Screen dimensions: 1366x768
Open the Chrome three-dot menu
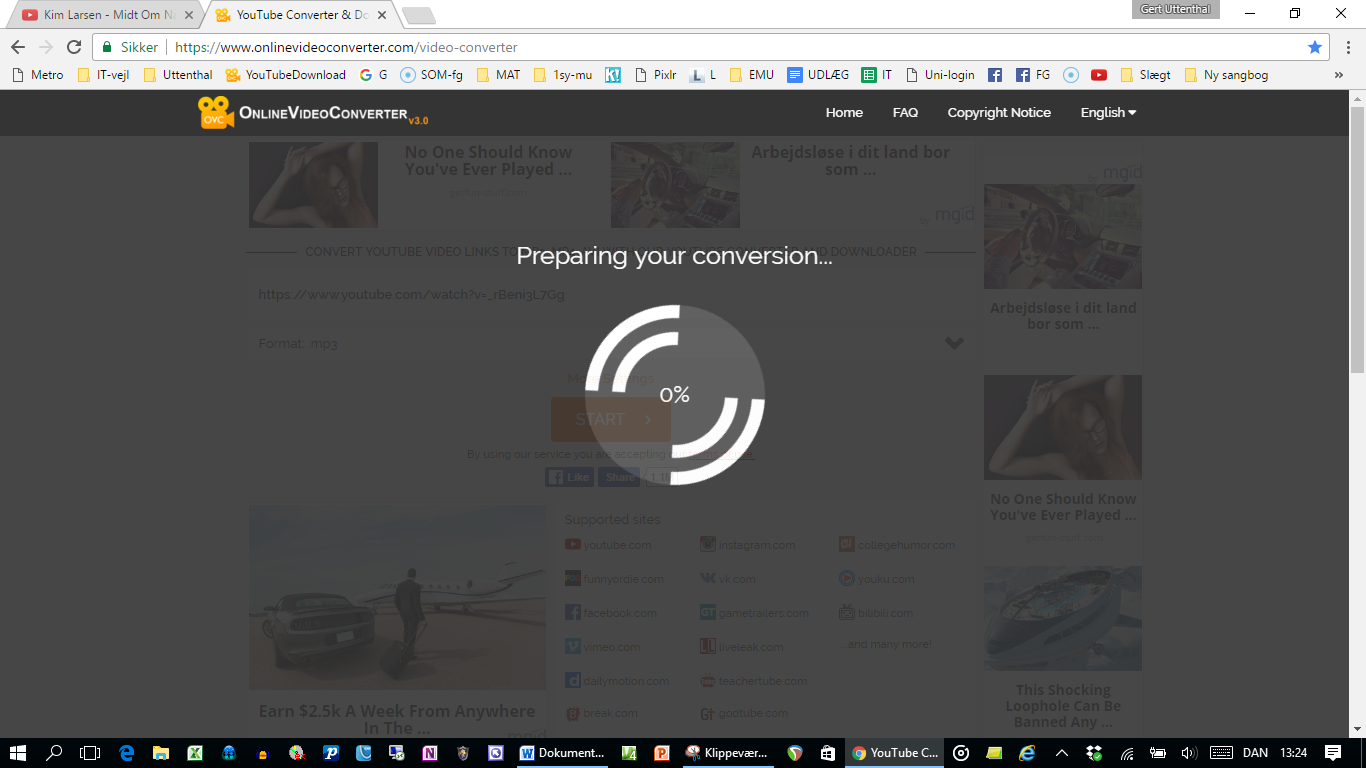tap(1347, 47)
